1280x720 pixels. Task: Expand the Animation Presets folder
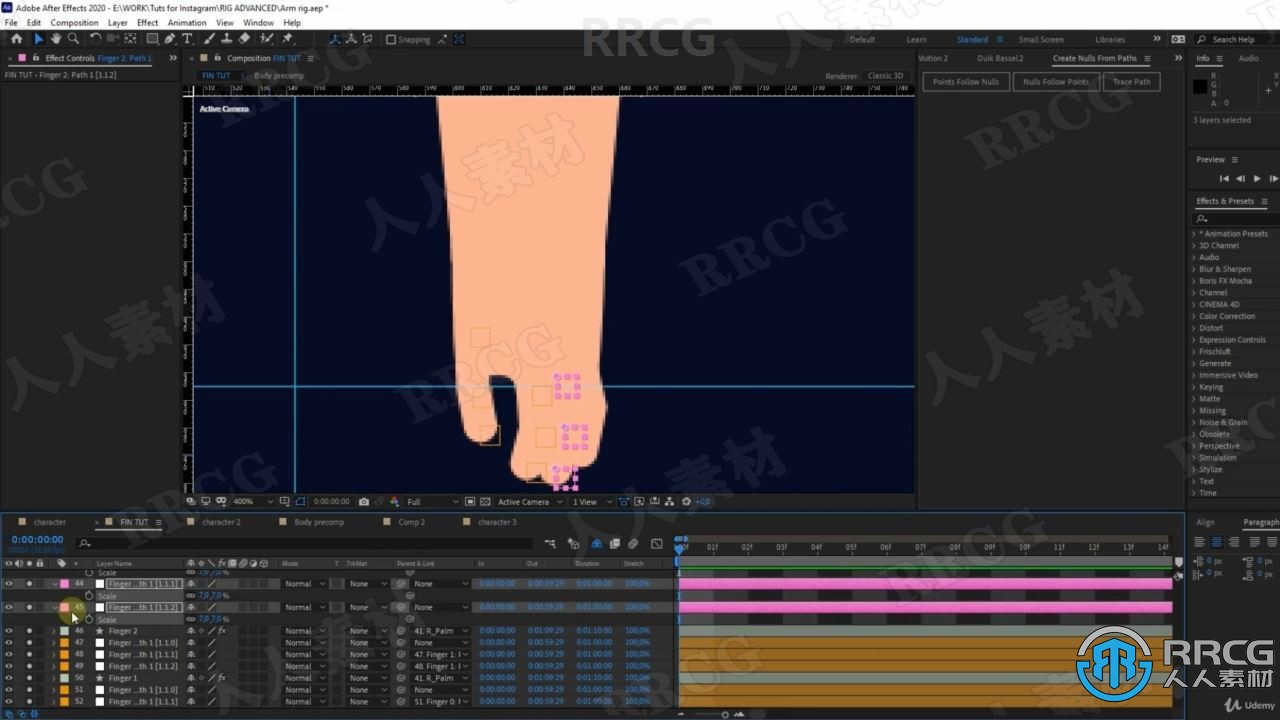[x=1193, y=234]
